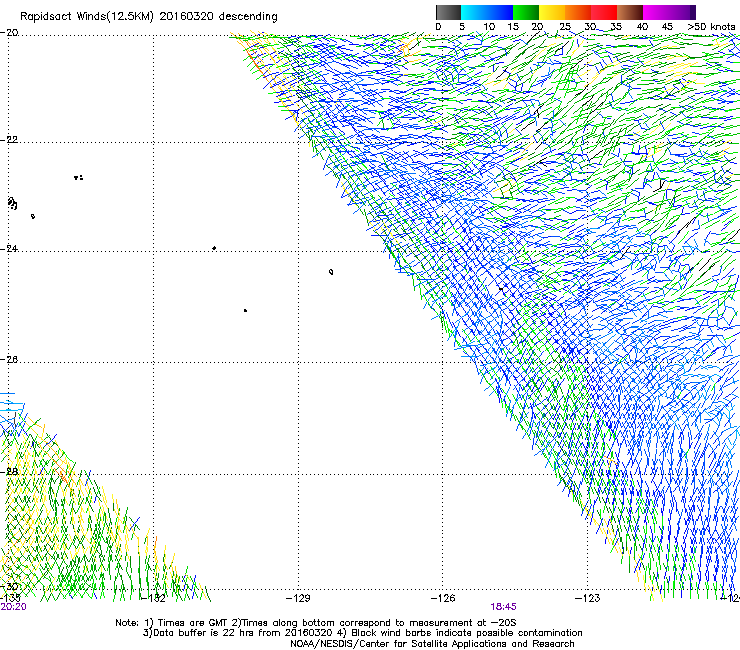
Task: Click the -132 longitude axis label
Action: (153, 599)
